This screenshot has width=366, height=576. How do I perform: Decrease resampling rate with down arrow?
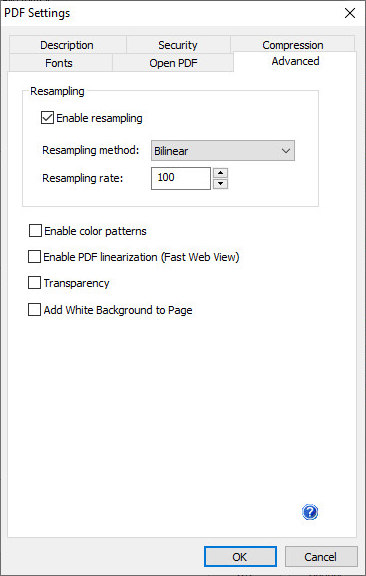220,184
